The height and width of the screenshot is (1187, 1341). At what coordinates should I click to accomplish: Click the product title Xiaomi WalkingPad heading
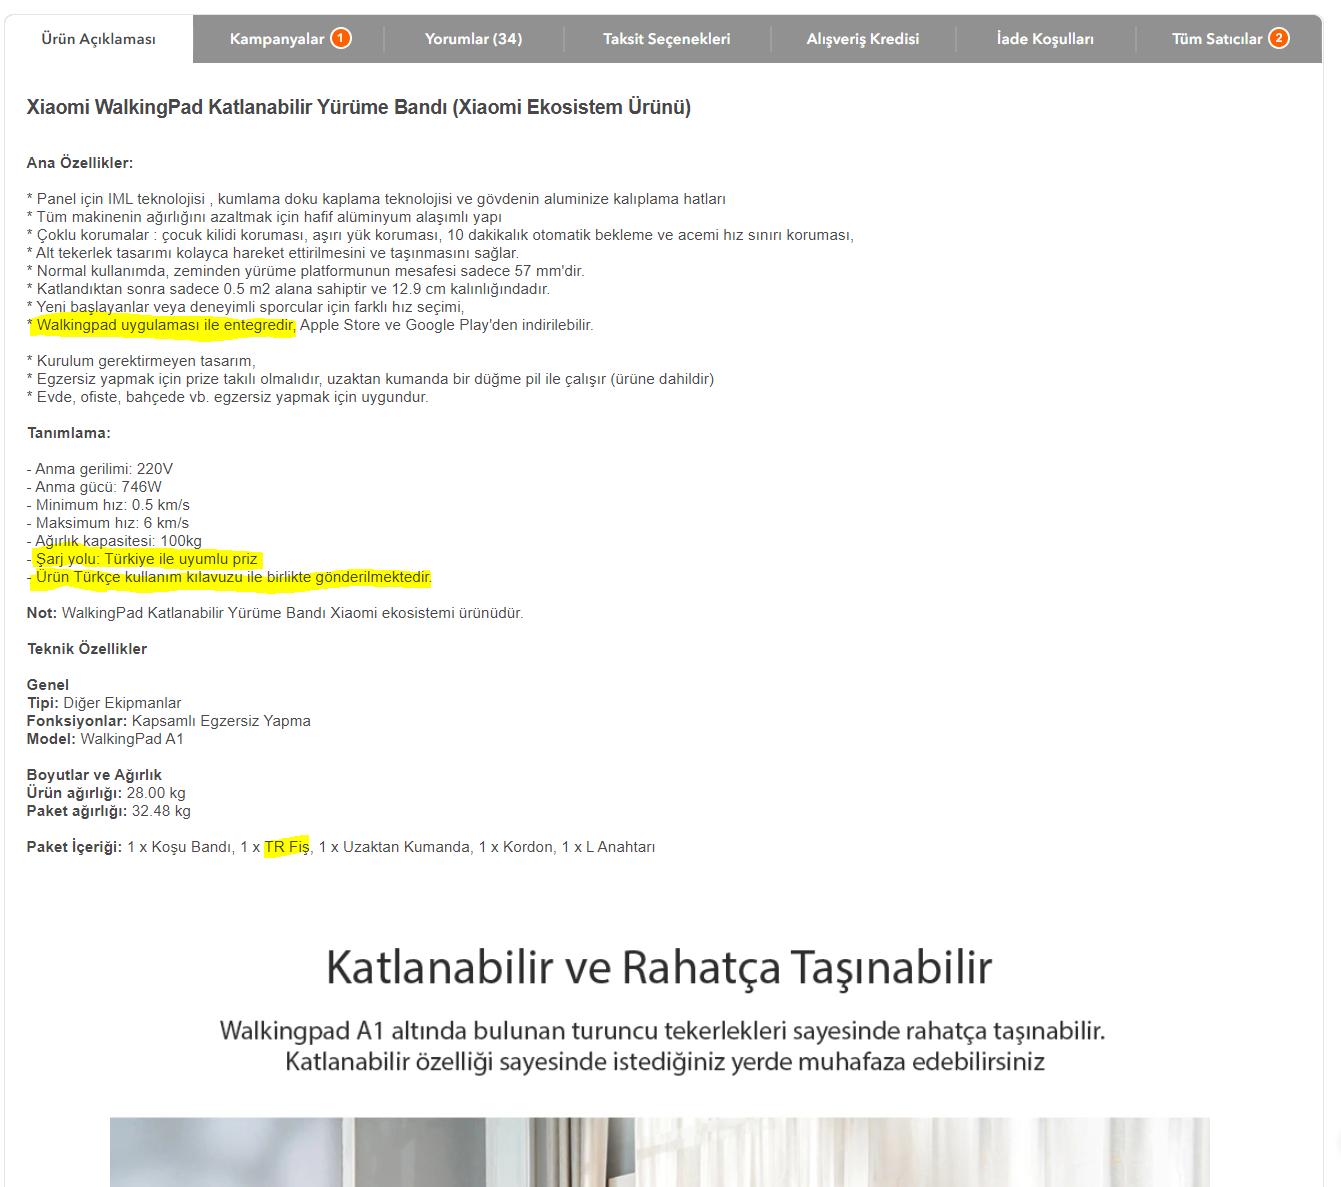(x=358, y=107)
